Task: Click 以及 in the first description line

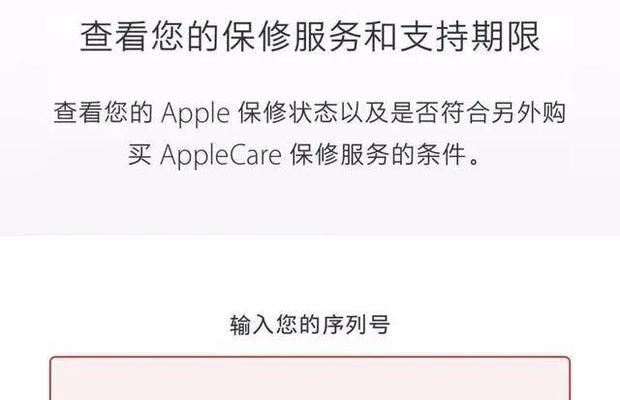Action: click(x=364, y=112)
